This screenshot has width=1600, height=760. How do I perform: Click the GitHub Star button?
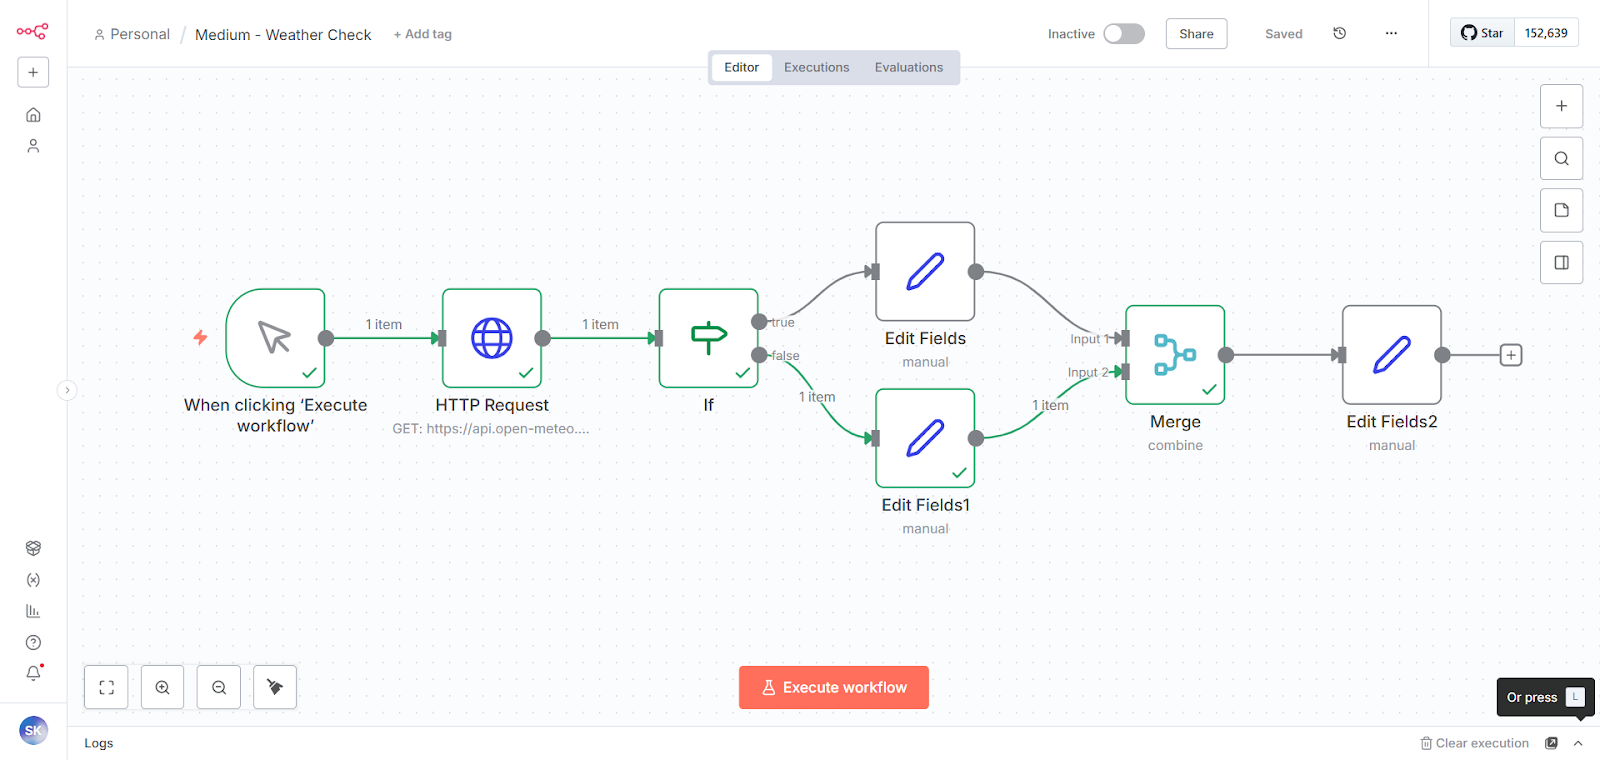[1483, 33]
